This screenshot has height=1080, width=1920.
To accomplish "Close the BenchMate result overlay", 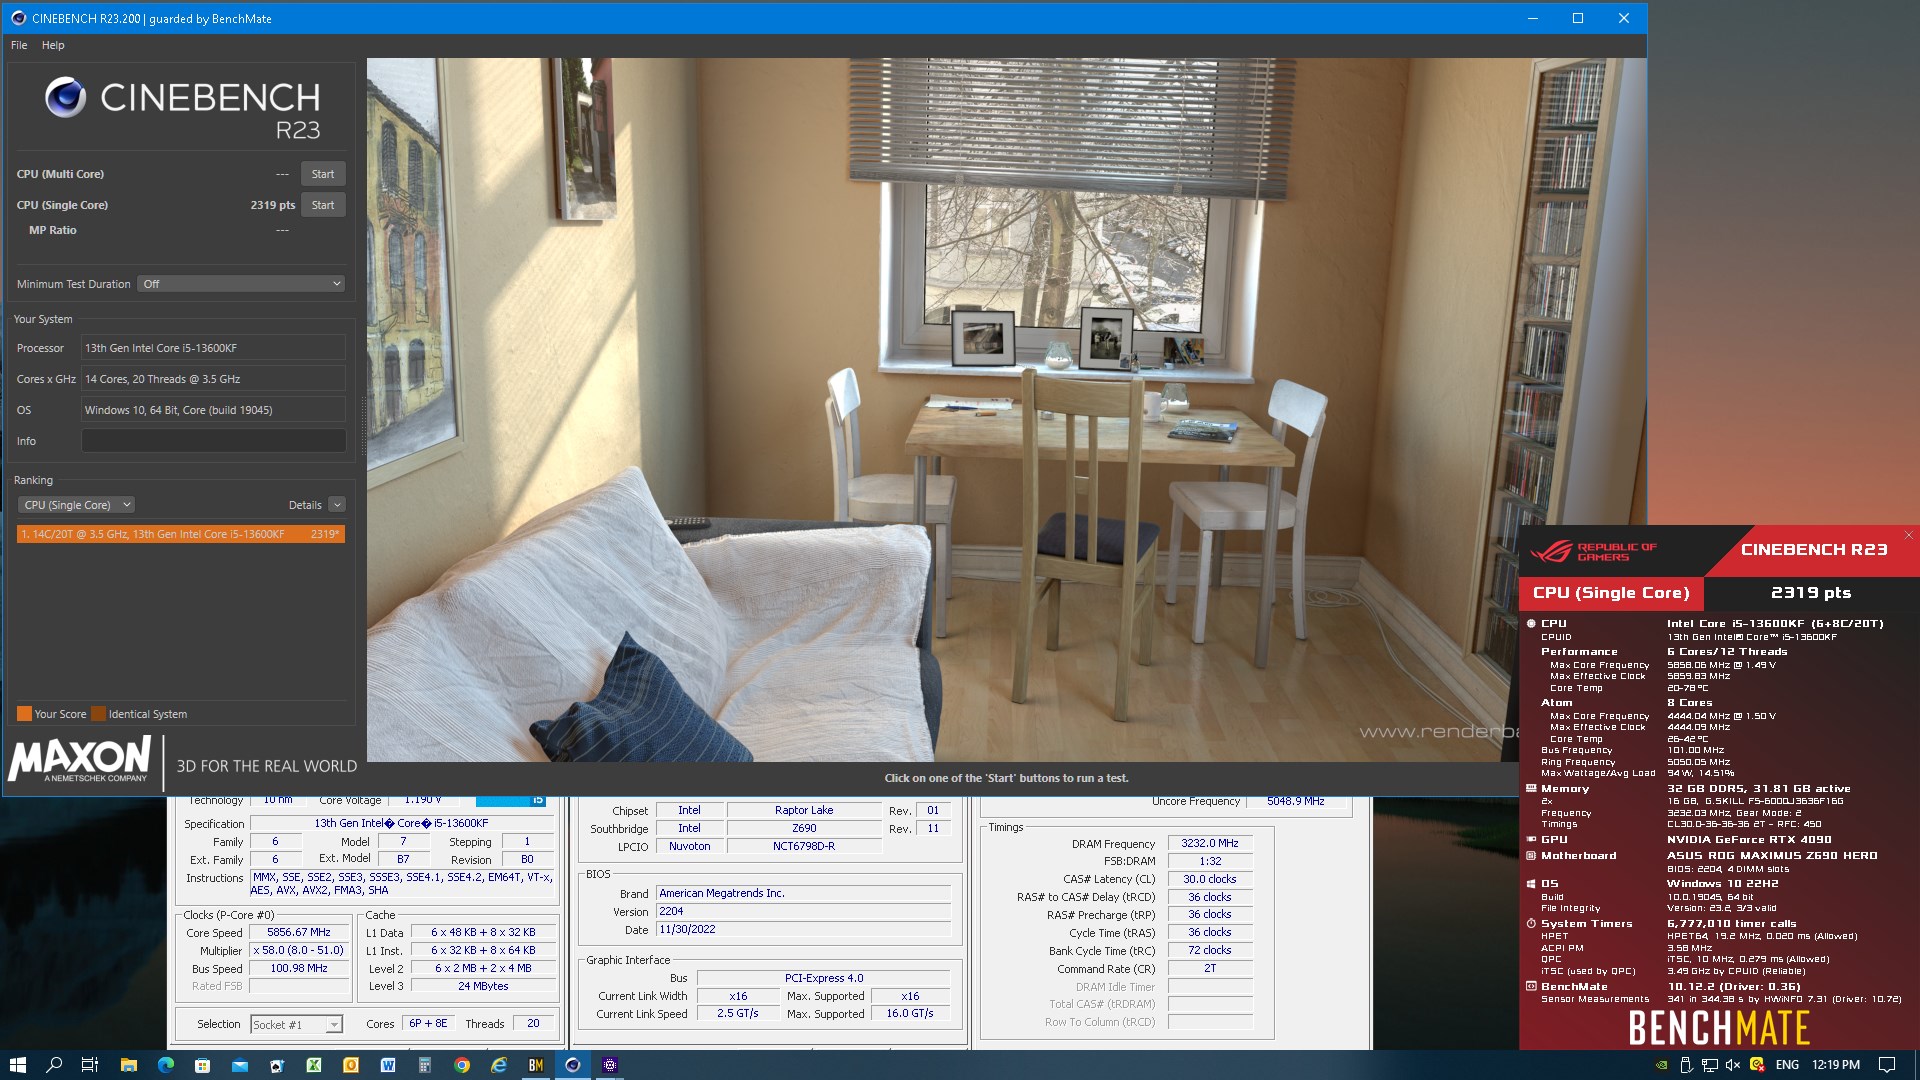I will [1909, 535].
